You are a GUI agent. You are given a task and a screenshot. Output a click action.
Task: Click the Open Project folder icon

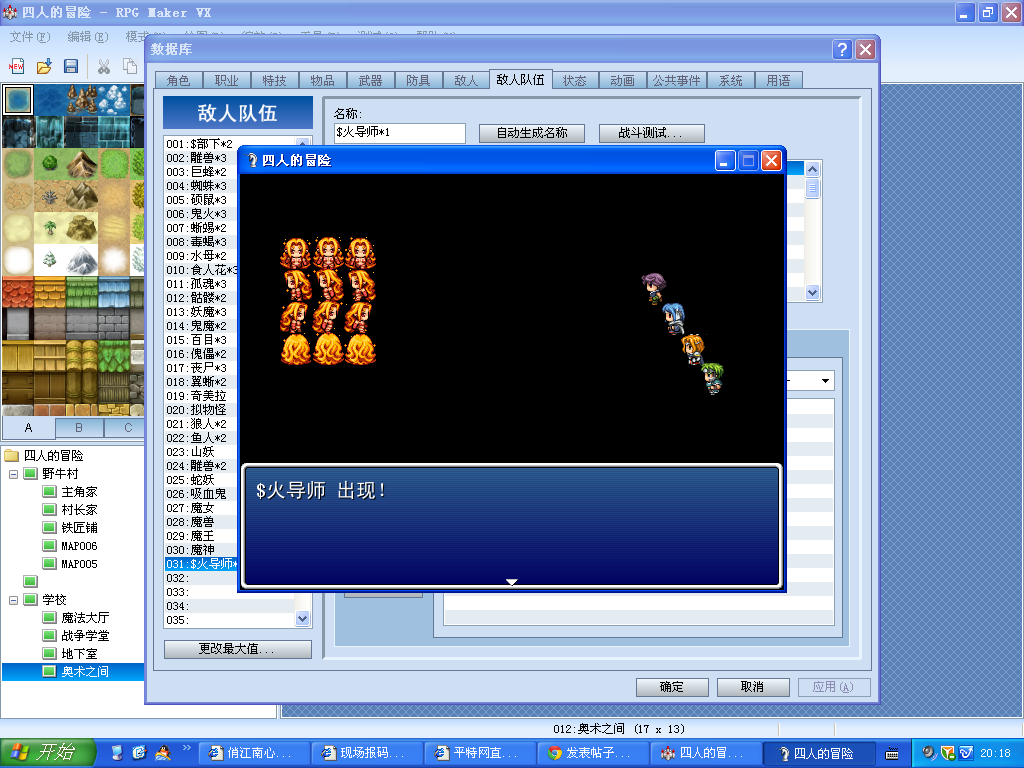pyautogui.click(x=44, y=66)
